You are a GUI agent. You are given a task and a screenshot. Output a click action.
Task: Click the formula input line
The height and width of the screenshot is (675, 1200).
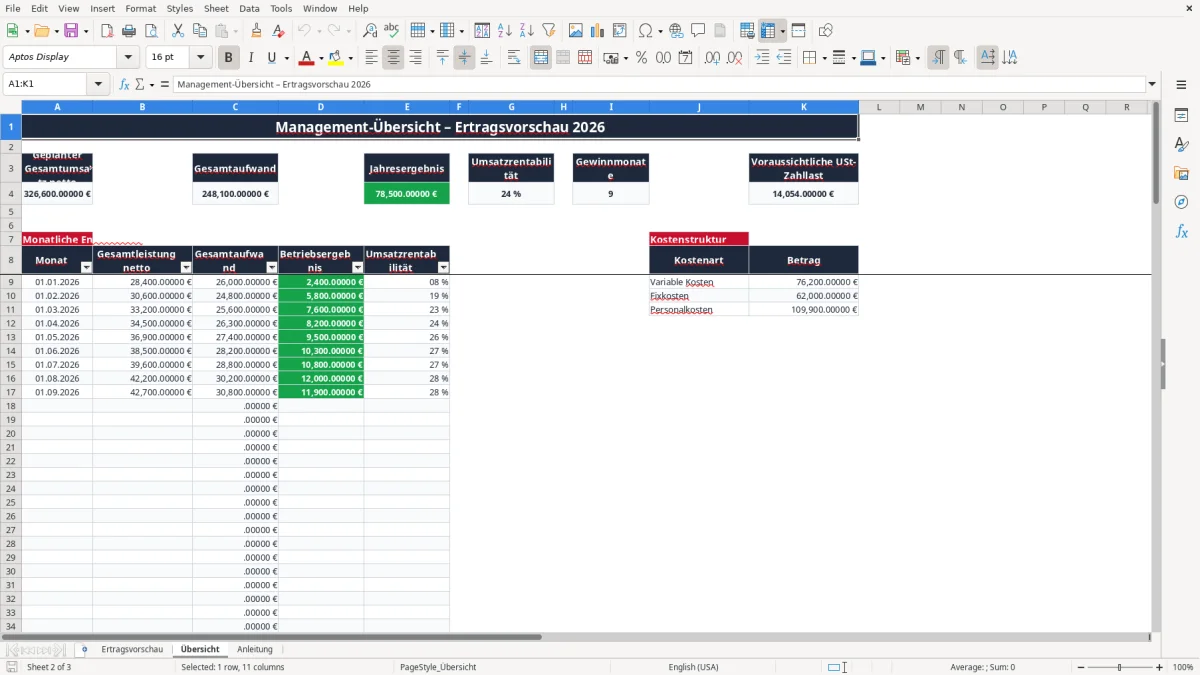point(658,85)
